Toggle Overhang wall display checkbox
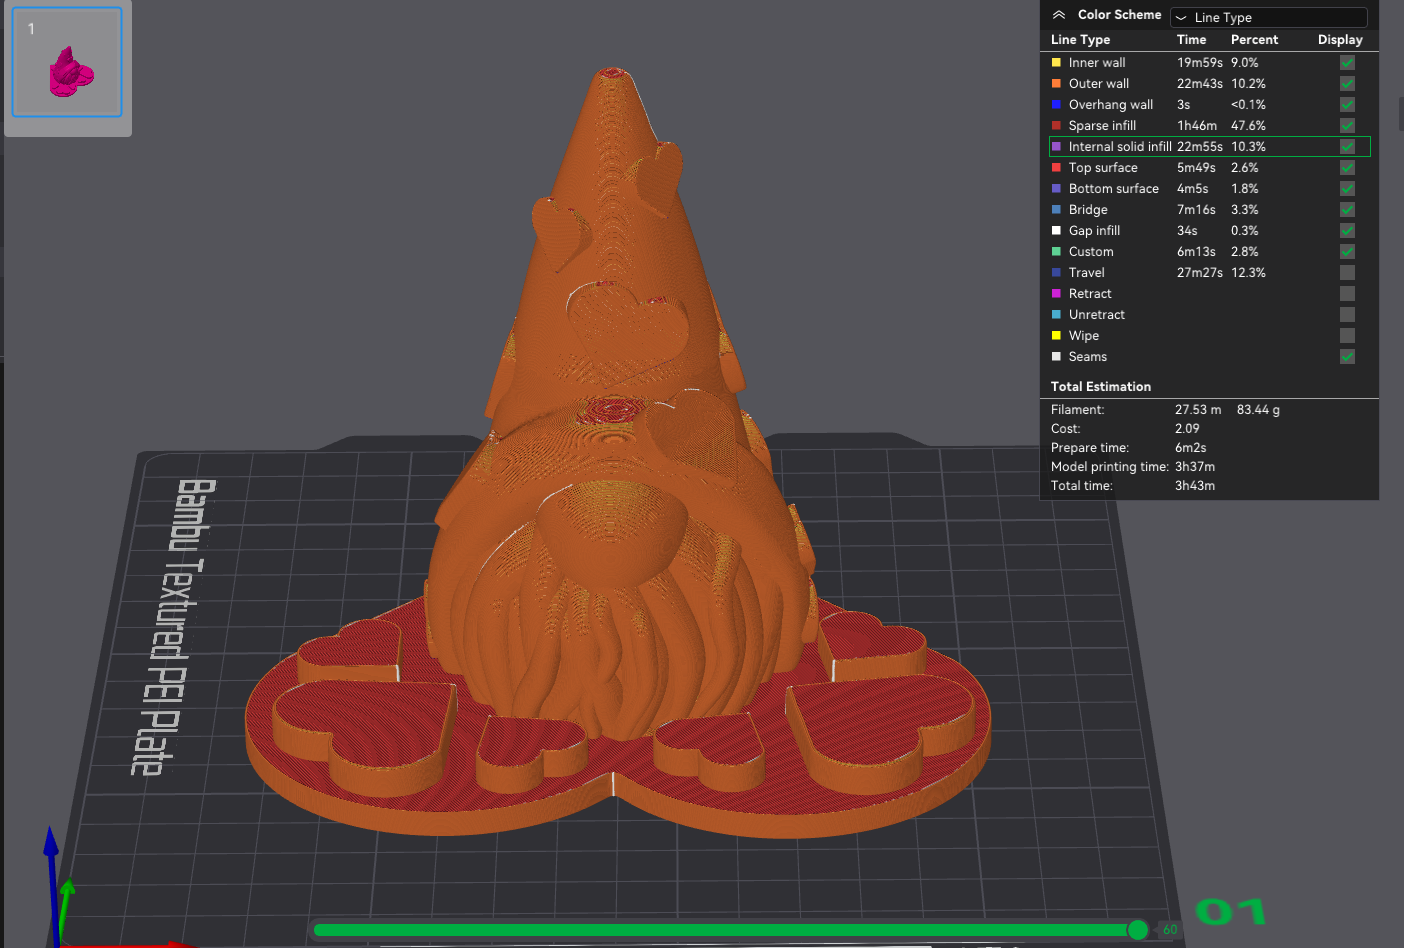This screenshot has height=948, width=1404. pyautogui.click(x=1347, y=104)
